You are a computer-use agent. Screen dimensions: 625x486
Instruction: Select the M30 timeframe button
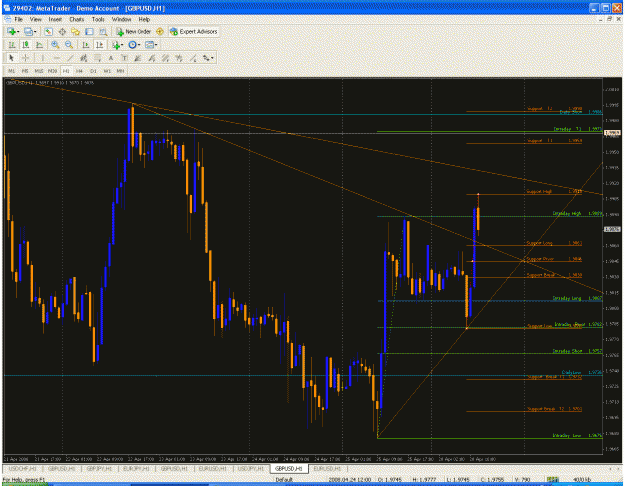point(52,71)
